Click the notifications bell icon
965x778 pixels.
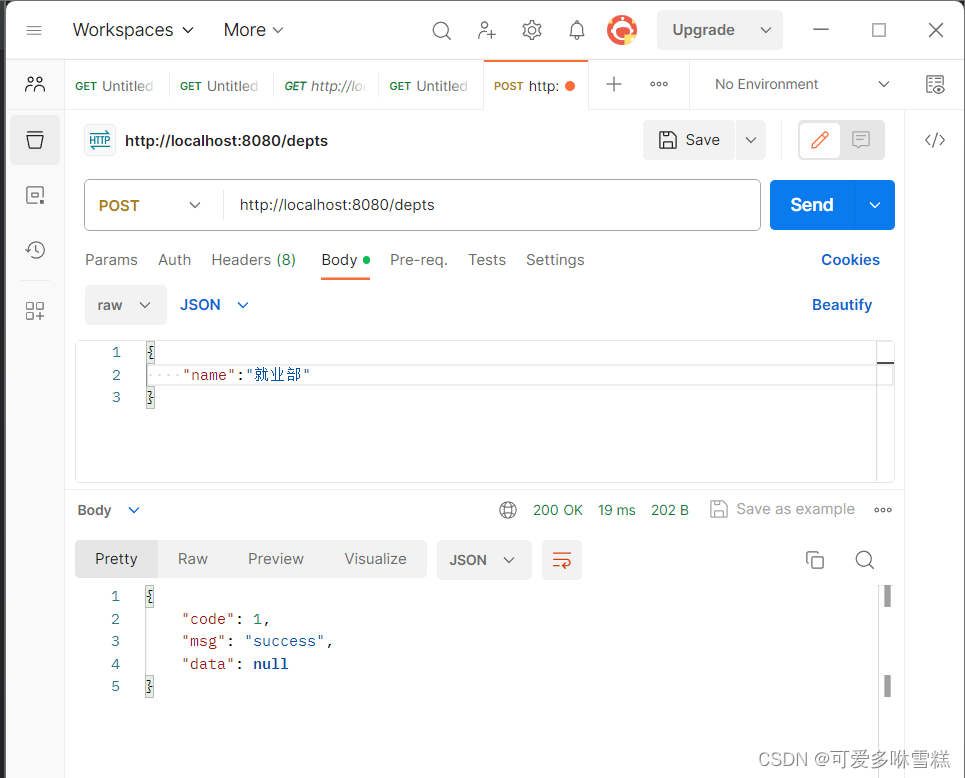576,30
